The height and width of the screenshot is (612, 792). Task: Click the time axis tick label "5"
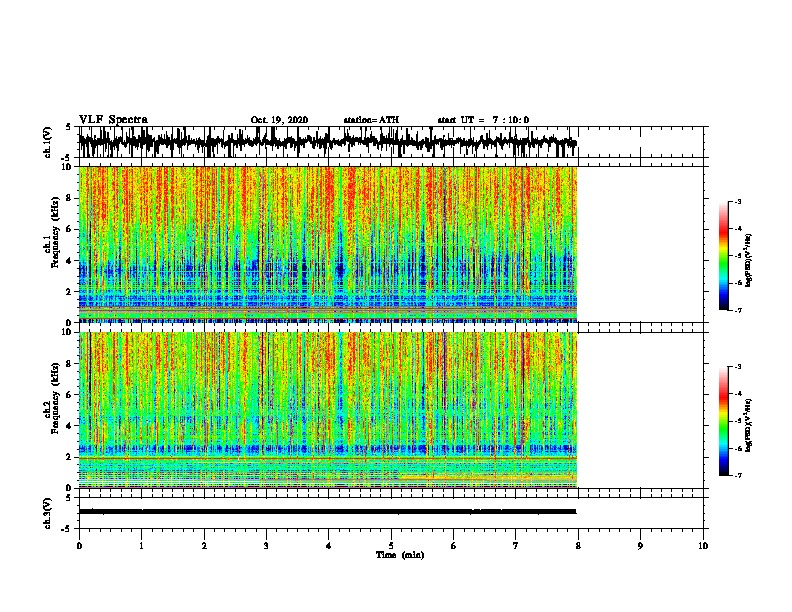click(x=391, y=546)
